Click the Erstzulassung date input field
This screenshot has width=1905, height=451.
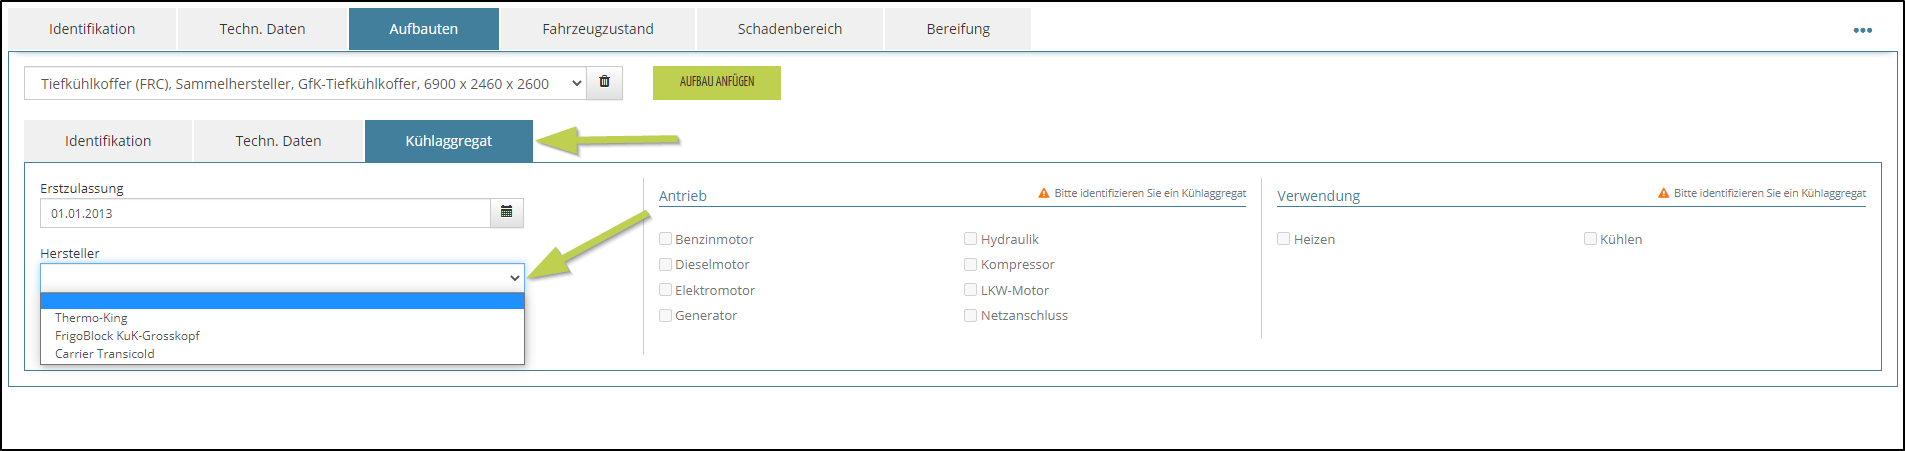265,213
